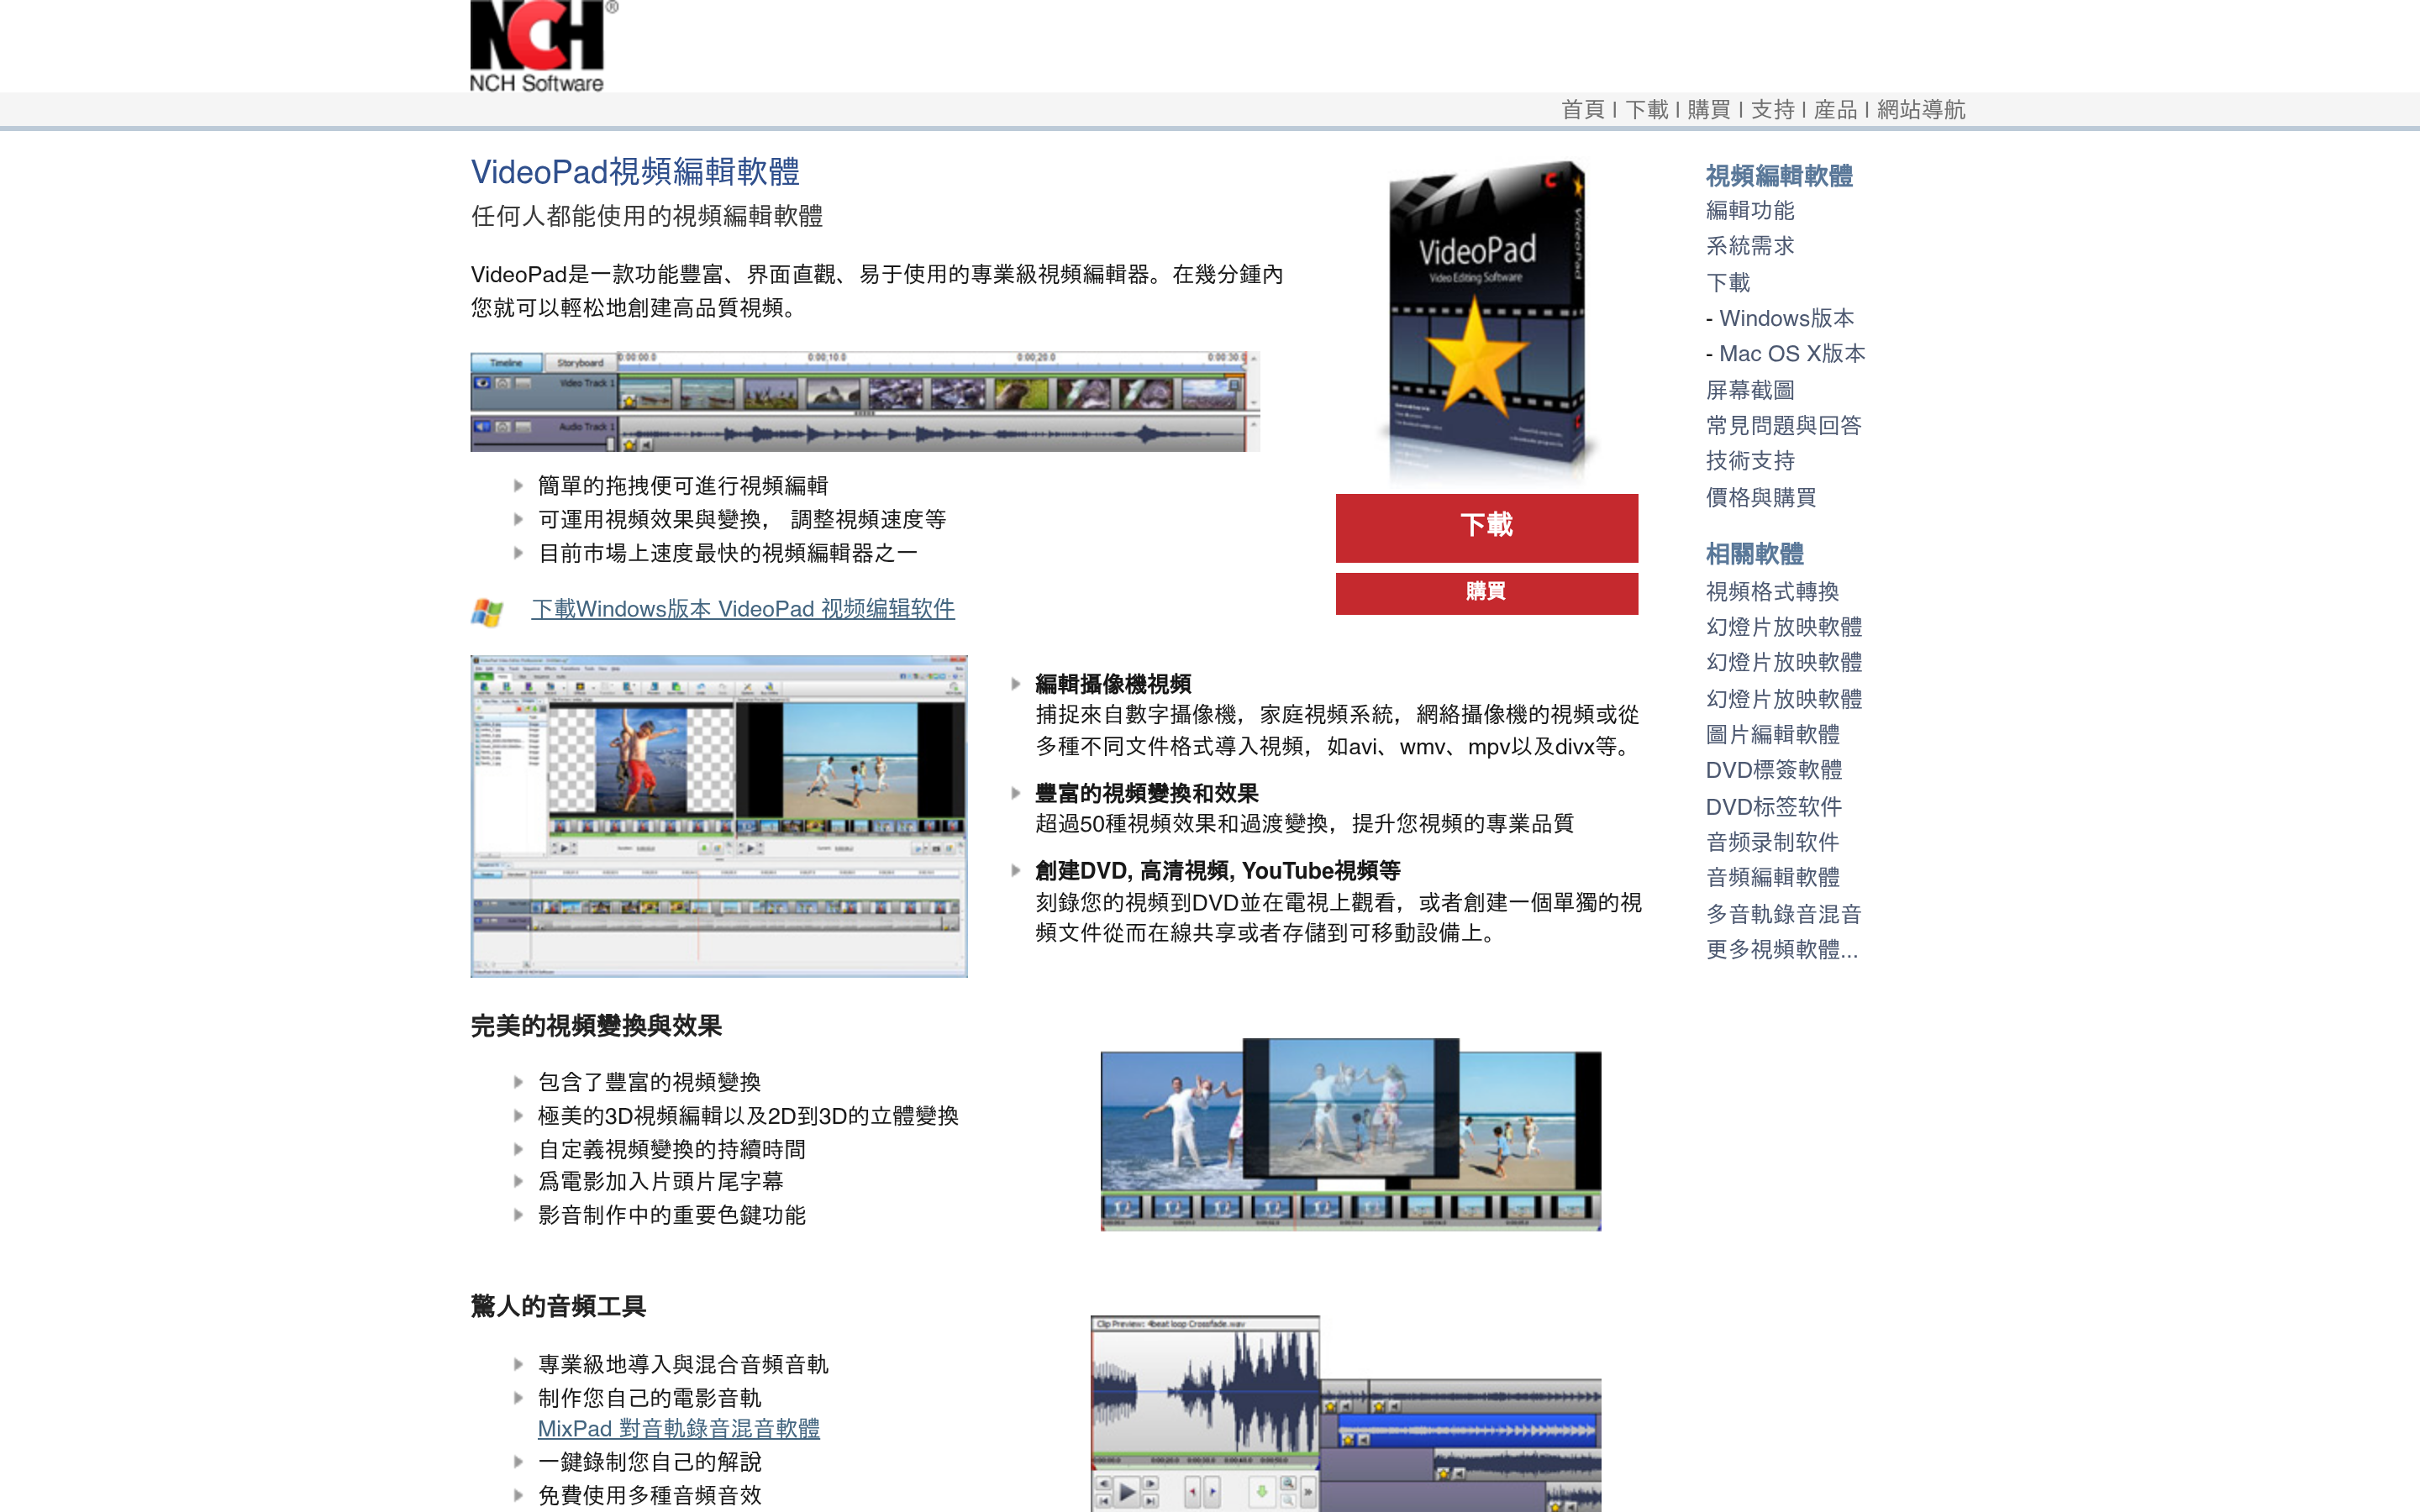Open 圖片編輯軟體 sidebar link

(x=1772, y=735)
